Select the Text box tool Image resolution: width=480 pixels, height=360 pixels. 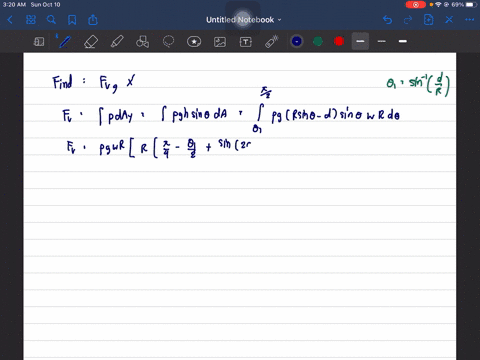click(x=246, y=42)
